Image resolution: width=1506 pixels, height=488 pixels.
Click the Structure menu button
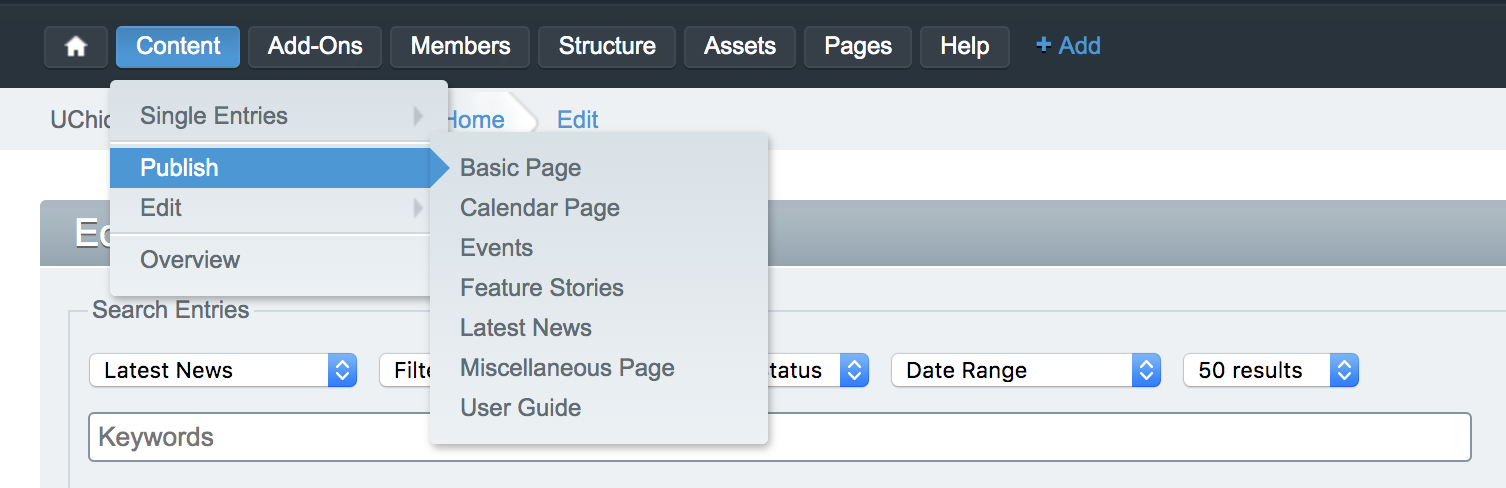point(607,47)
